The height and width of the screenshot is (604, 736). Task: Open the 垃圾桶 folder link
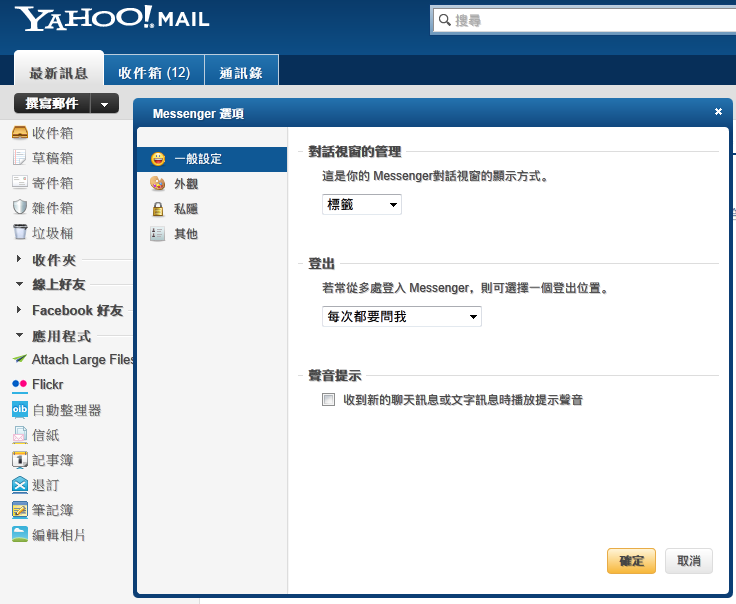click(53, 233)
